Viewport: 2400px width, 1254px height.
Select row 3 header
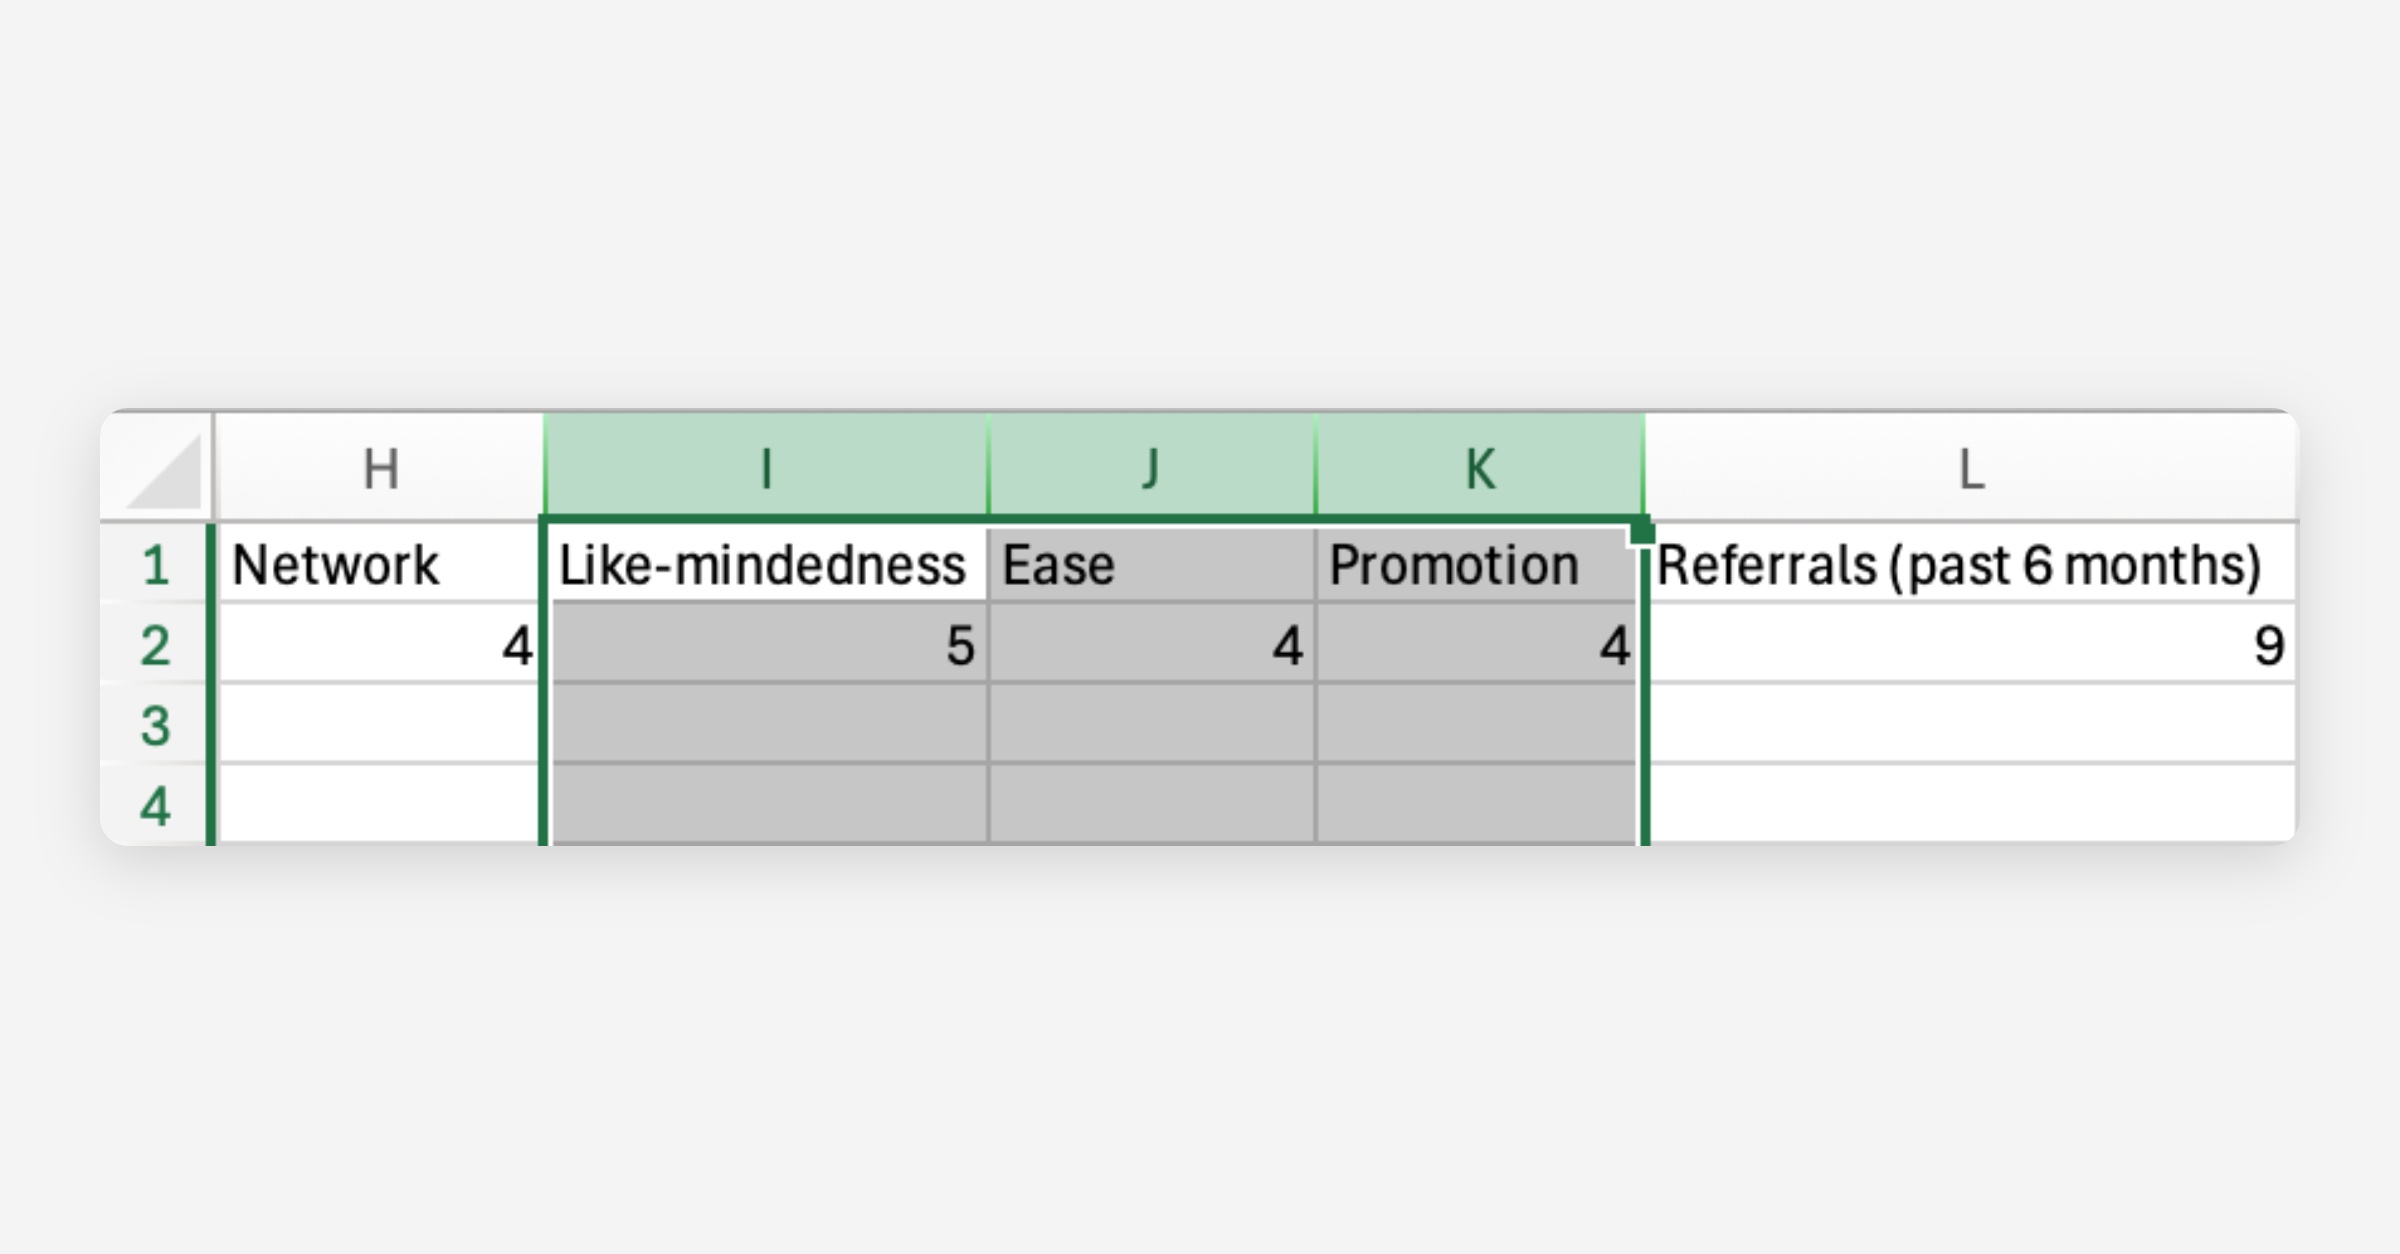(155, 725)
